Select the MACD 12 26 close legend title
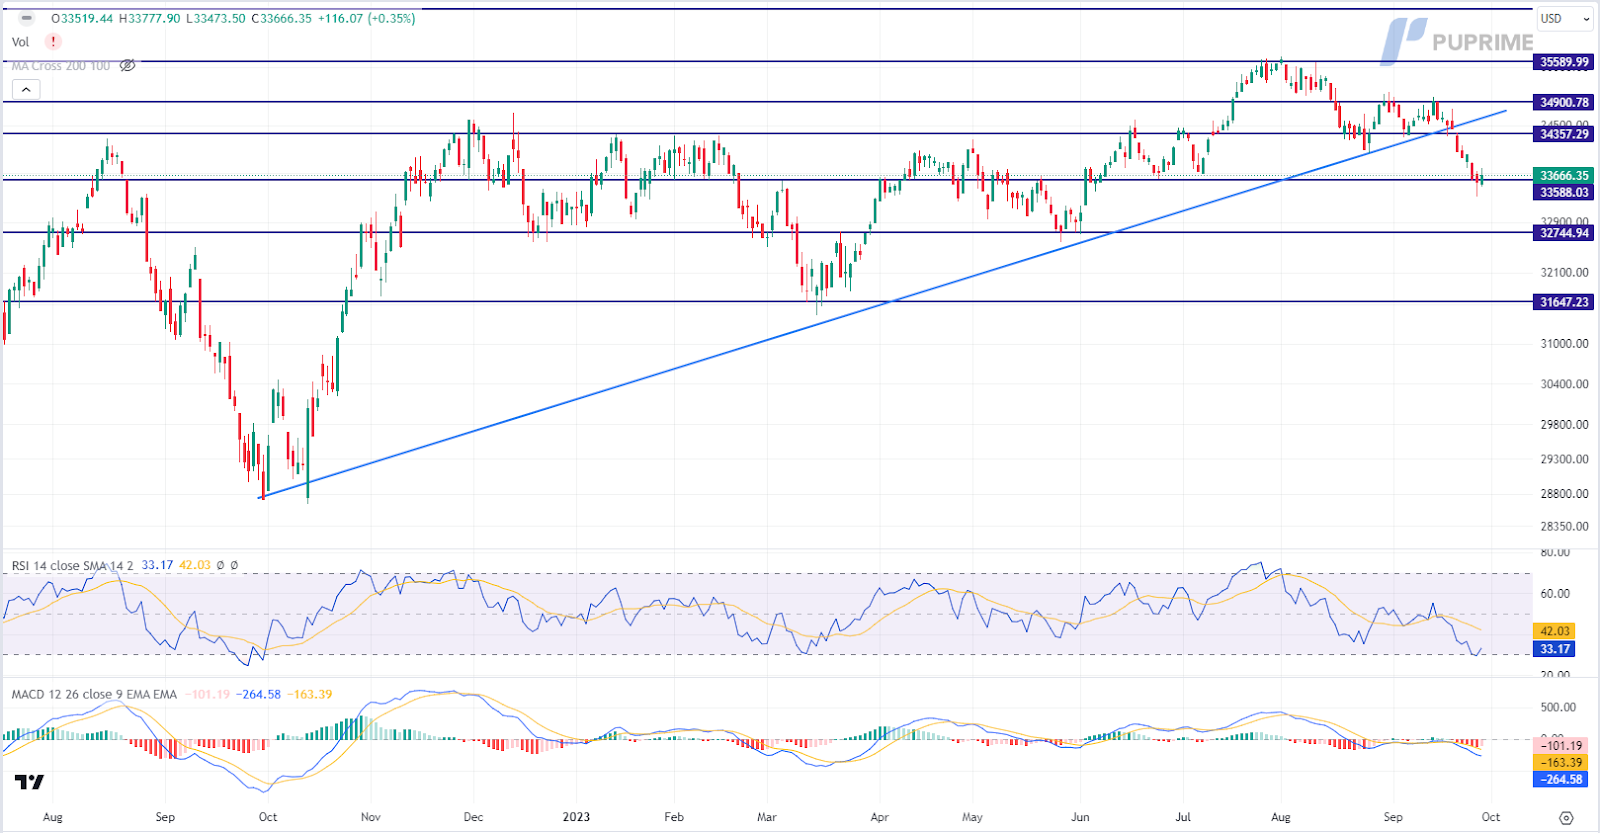 click(94, 694)
